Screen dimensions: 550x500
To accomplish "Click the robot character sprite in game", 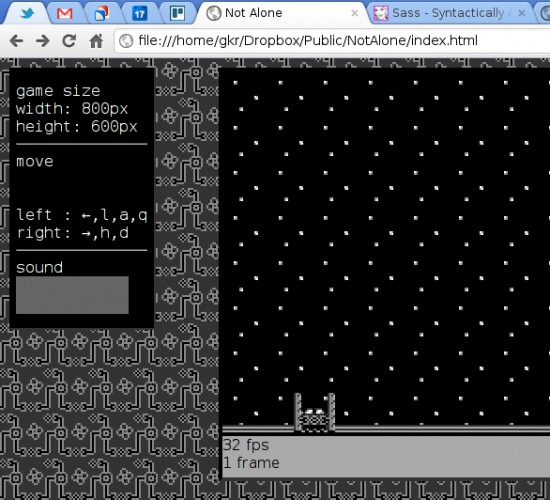I will point(314,413).
